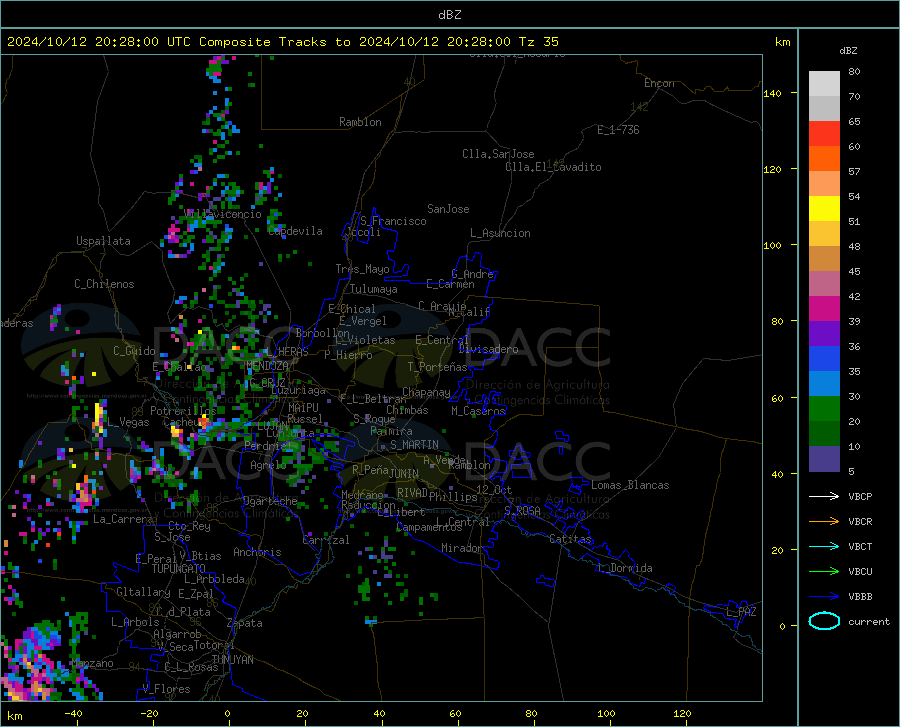Click the Tulumaya map label
This screenshot has width=900, height=727.
[374, 289]
